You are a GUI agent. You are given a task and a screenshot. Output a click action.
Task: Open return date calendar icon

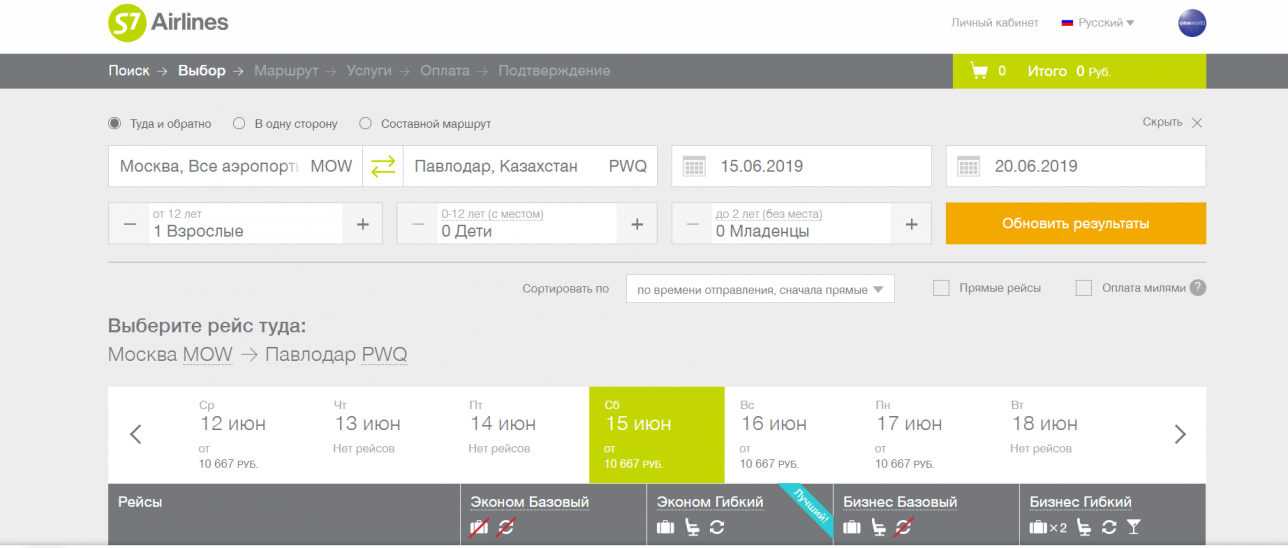pos(968,166)
